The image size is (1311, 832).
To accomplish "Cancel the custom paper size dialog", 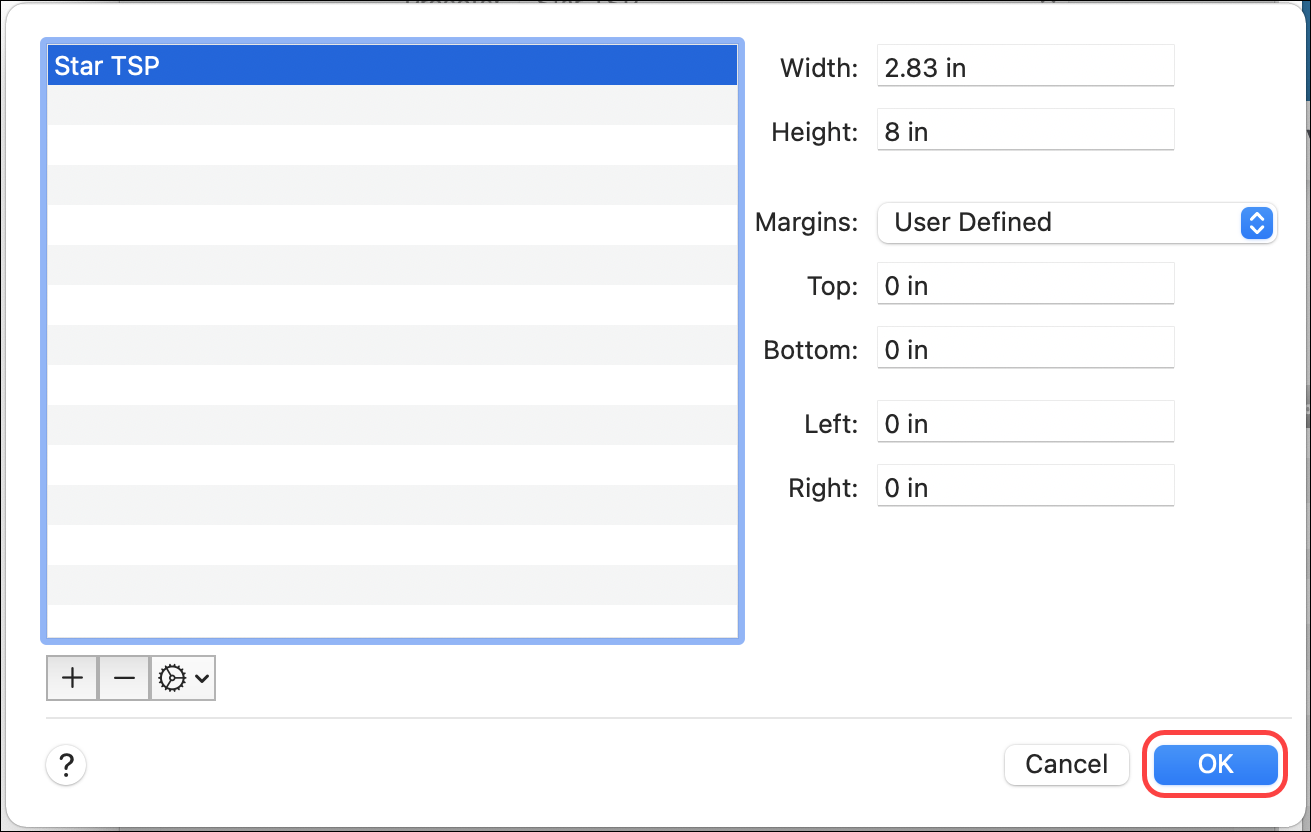I will coord(1066,765).
